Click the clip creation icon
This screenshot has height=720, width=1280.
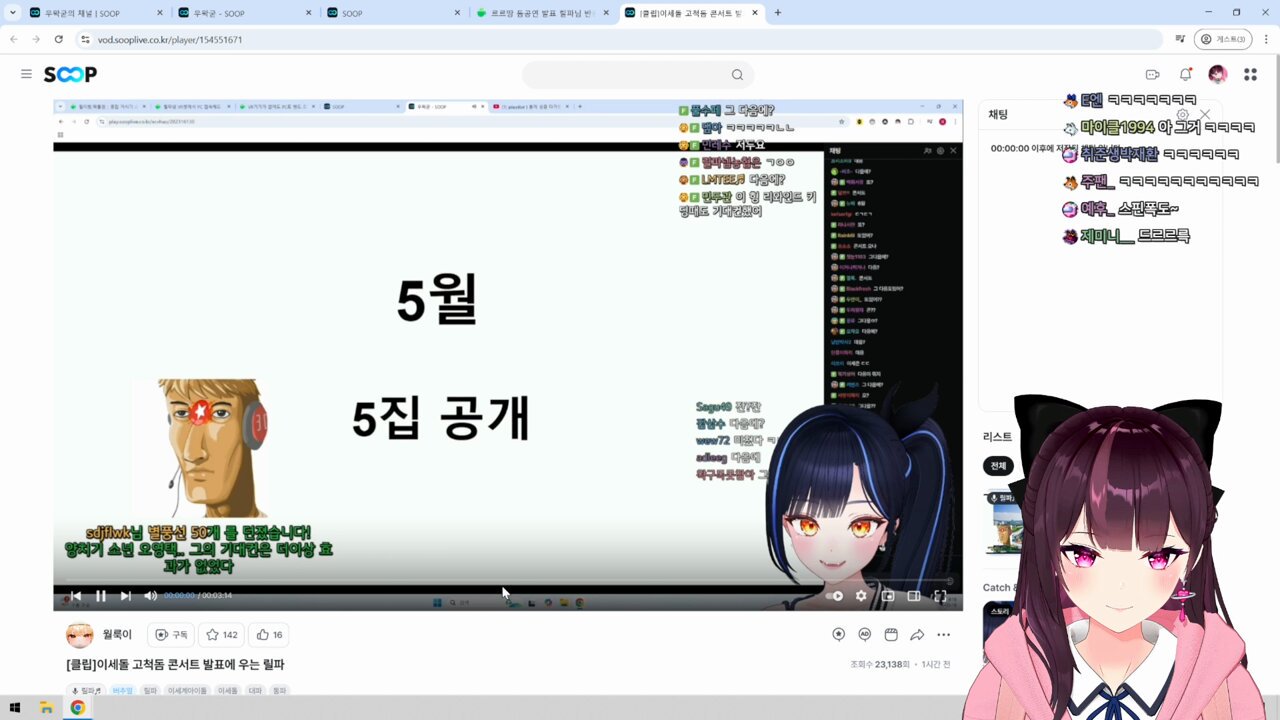(890, 635)
